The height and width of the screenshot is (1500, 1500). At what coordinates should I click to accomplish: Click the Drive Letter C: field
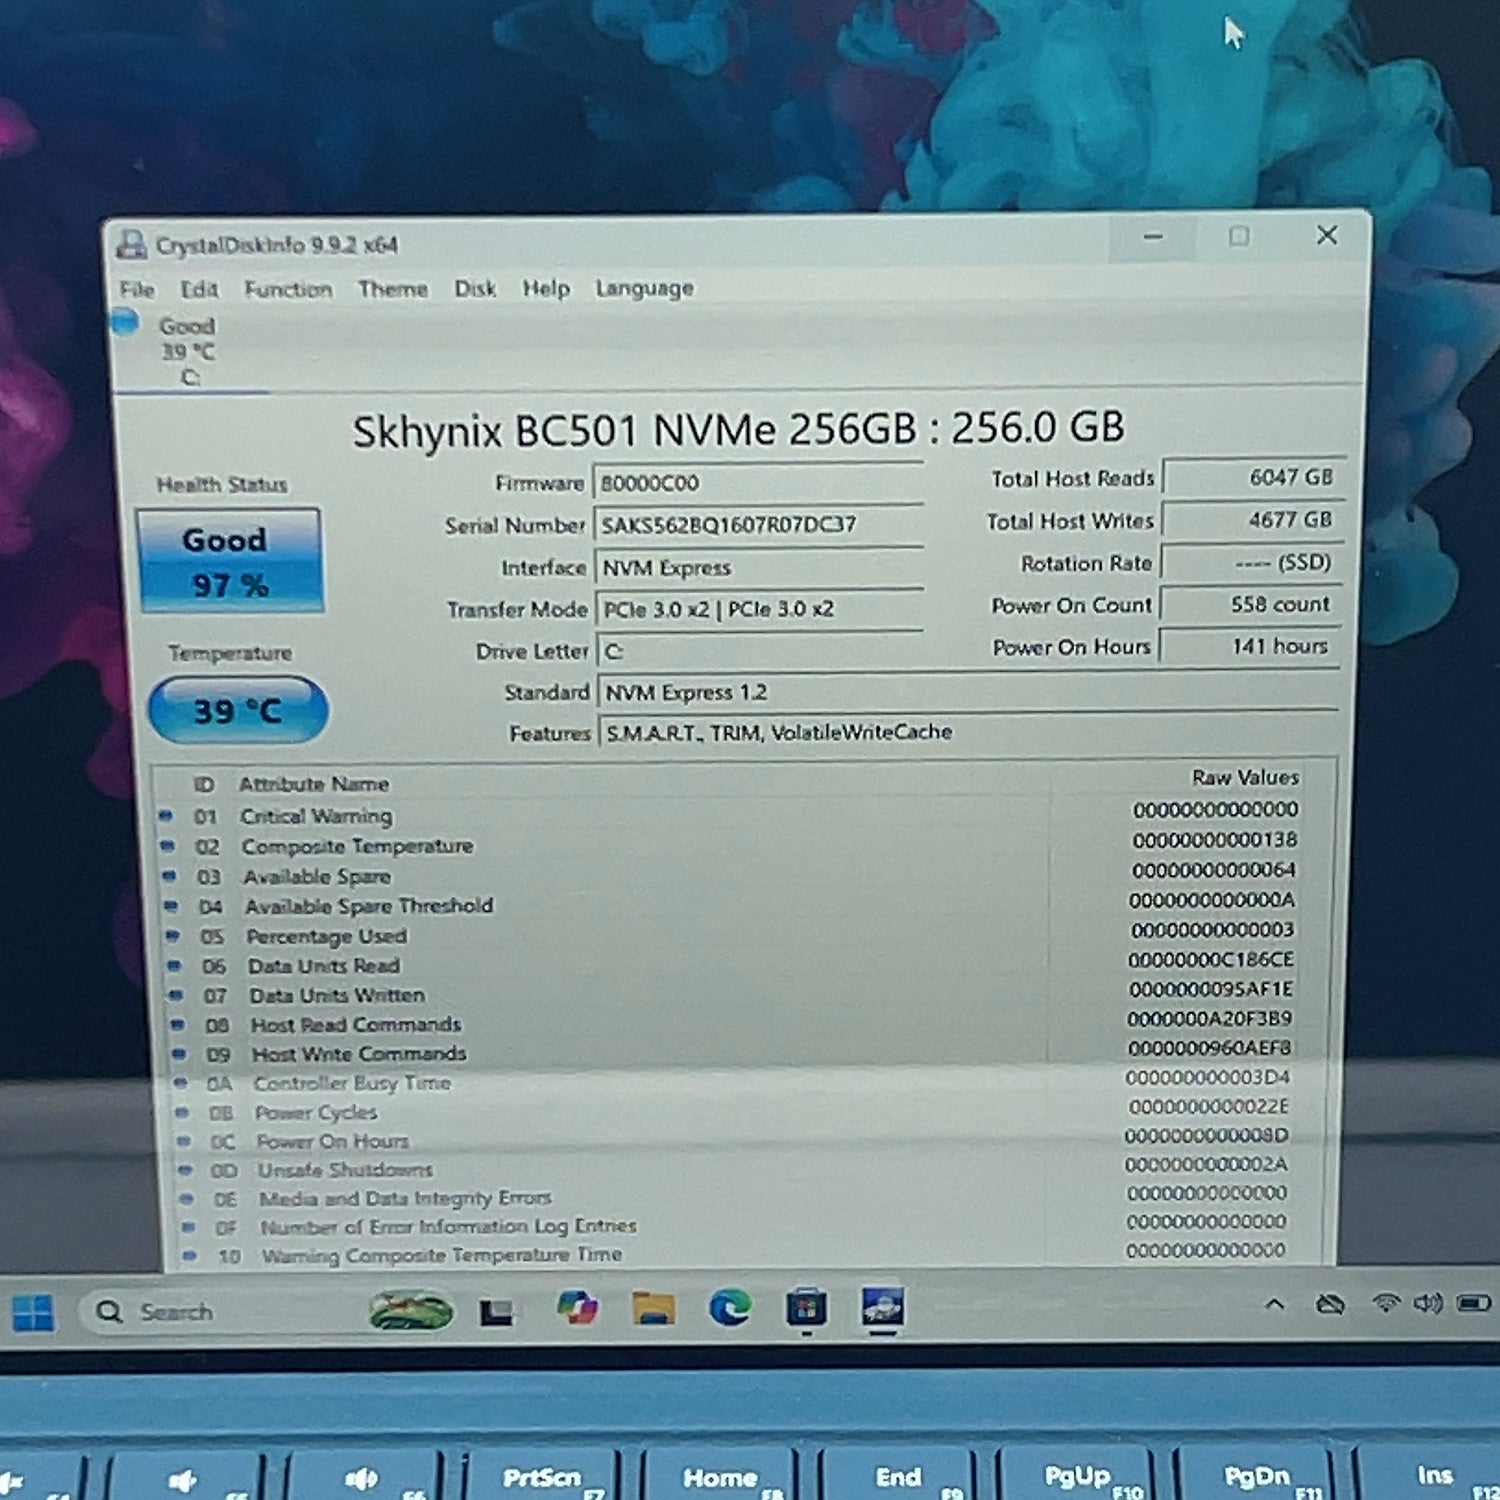[759, 651]
